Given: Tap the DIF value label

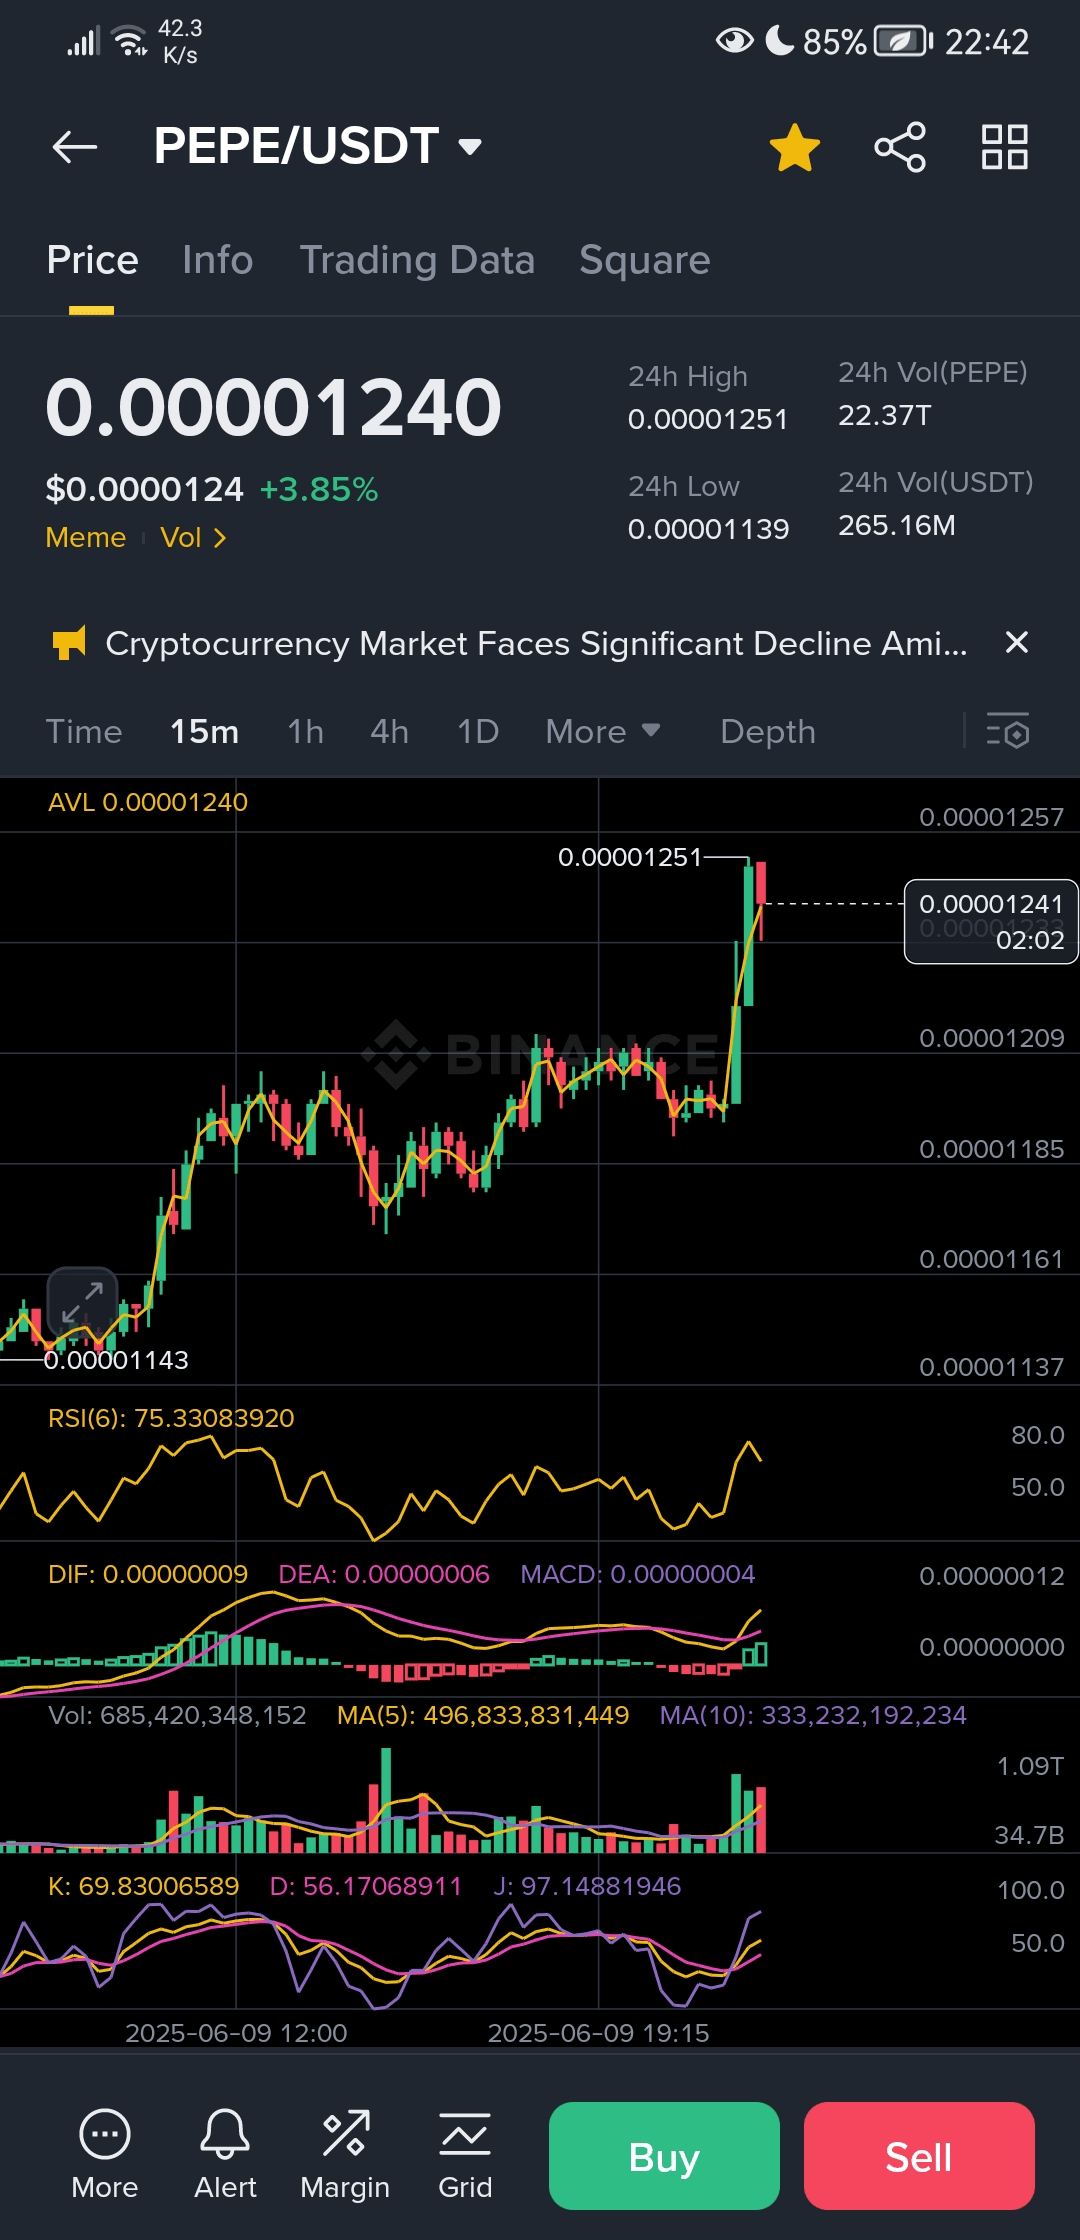Looking at the screenshot, I should pos(148,1574).
